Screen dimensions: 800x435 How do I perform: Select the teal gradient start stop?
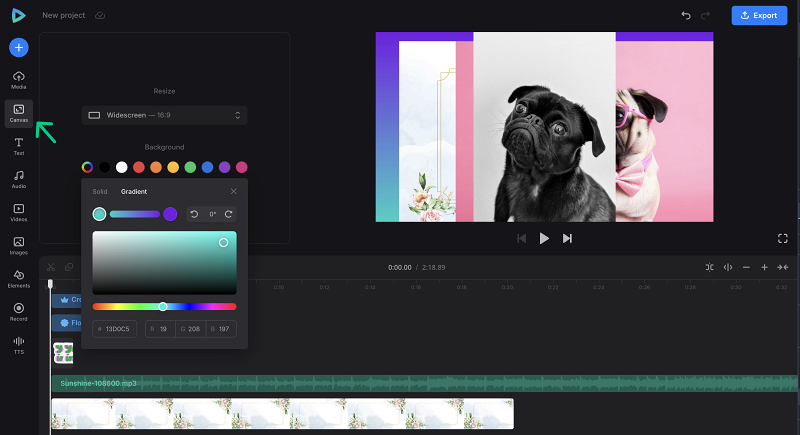pos(99,214)
